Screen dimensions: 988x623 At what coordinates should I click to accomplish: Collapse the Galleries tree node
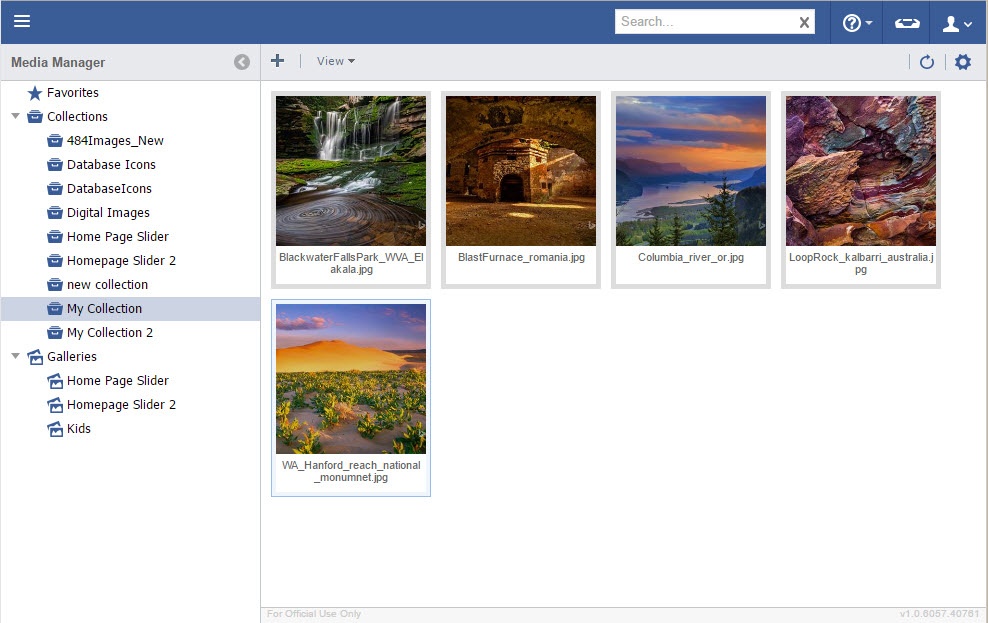click(15, 356)
